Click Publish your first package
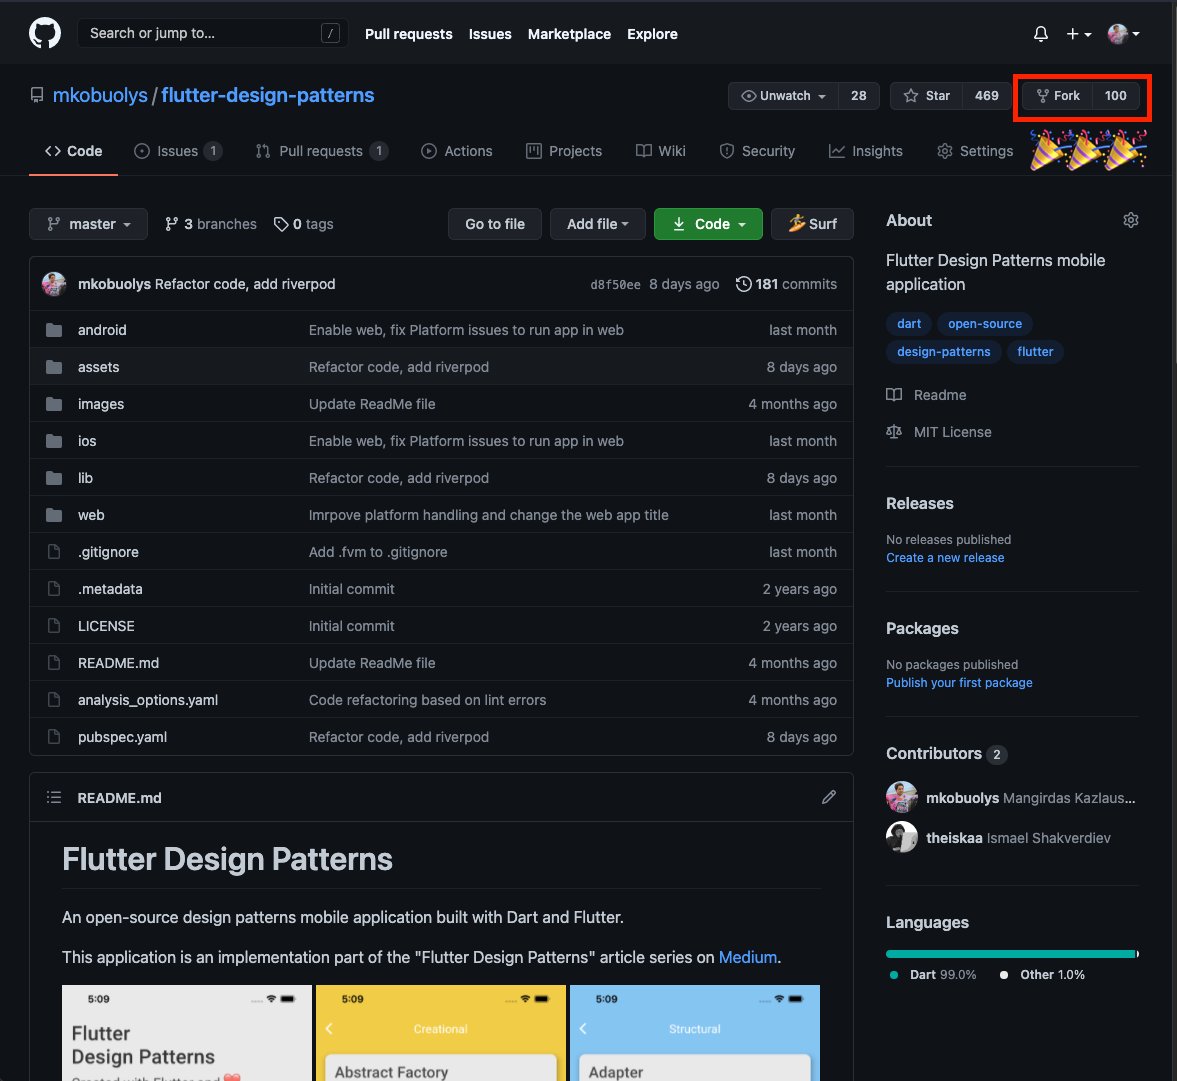Image resolution: width=1177 pixels, height=1081 pixels. click(959, 682)
